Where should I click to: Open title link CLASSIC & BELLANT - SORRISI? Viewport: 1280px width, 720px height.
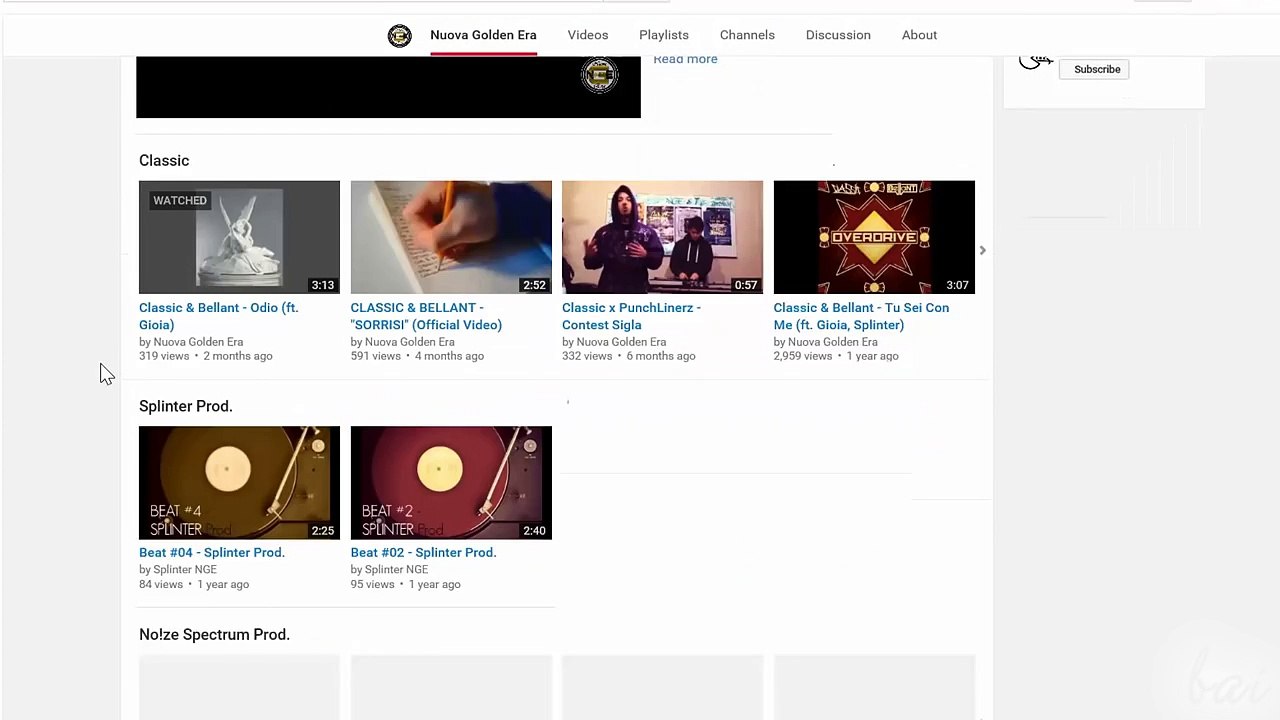[x=426, y=316]
